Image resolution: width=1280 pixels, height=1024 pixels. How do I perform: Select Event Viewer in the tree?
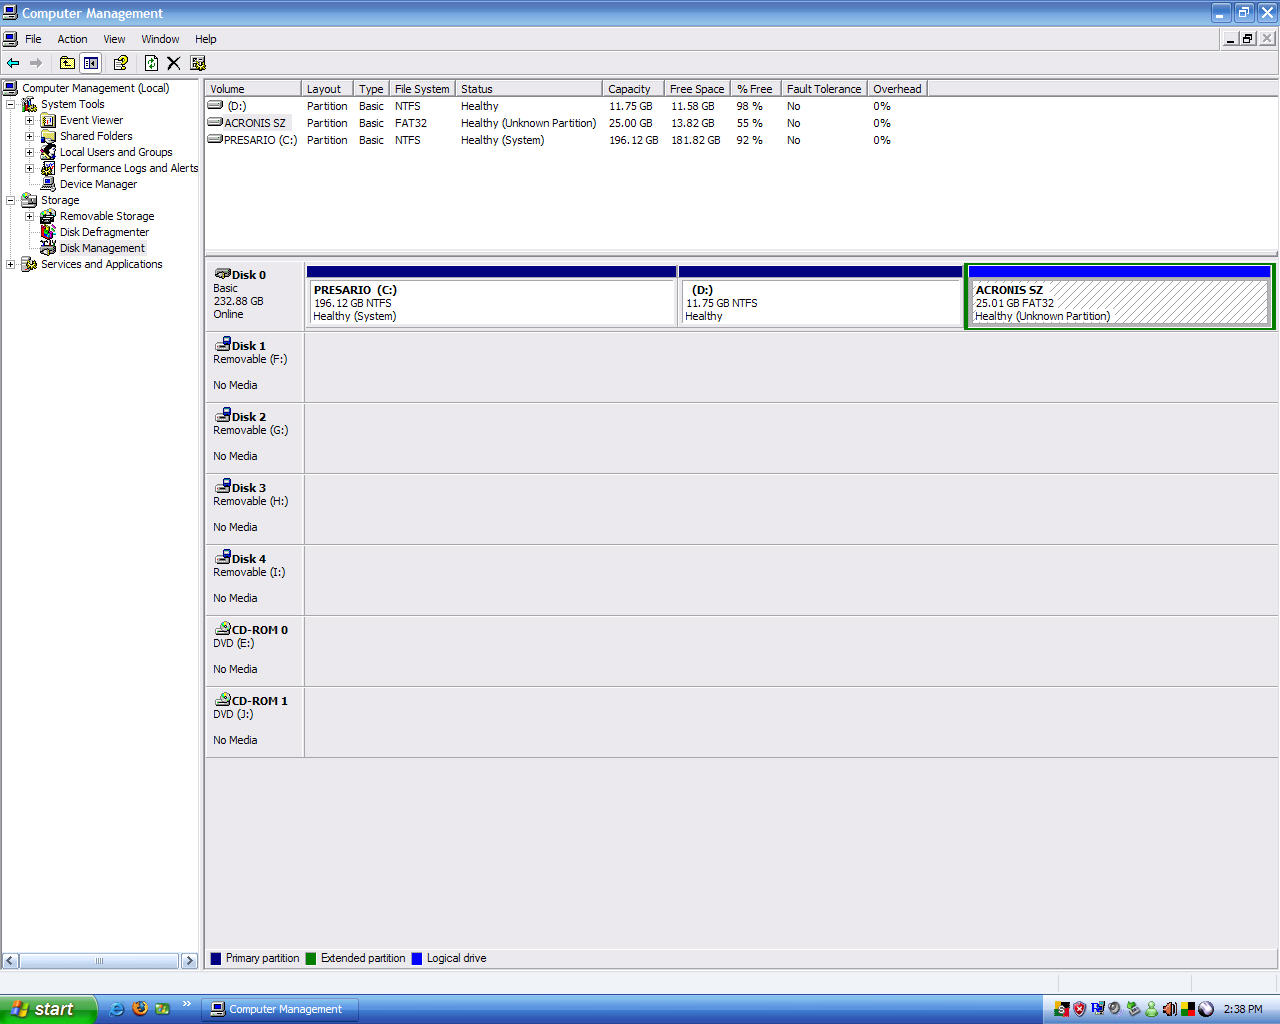click(91, 120)
